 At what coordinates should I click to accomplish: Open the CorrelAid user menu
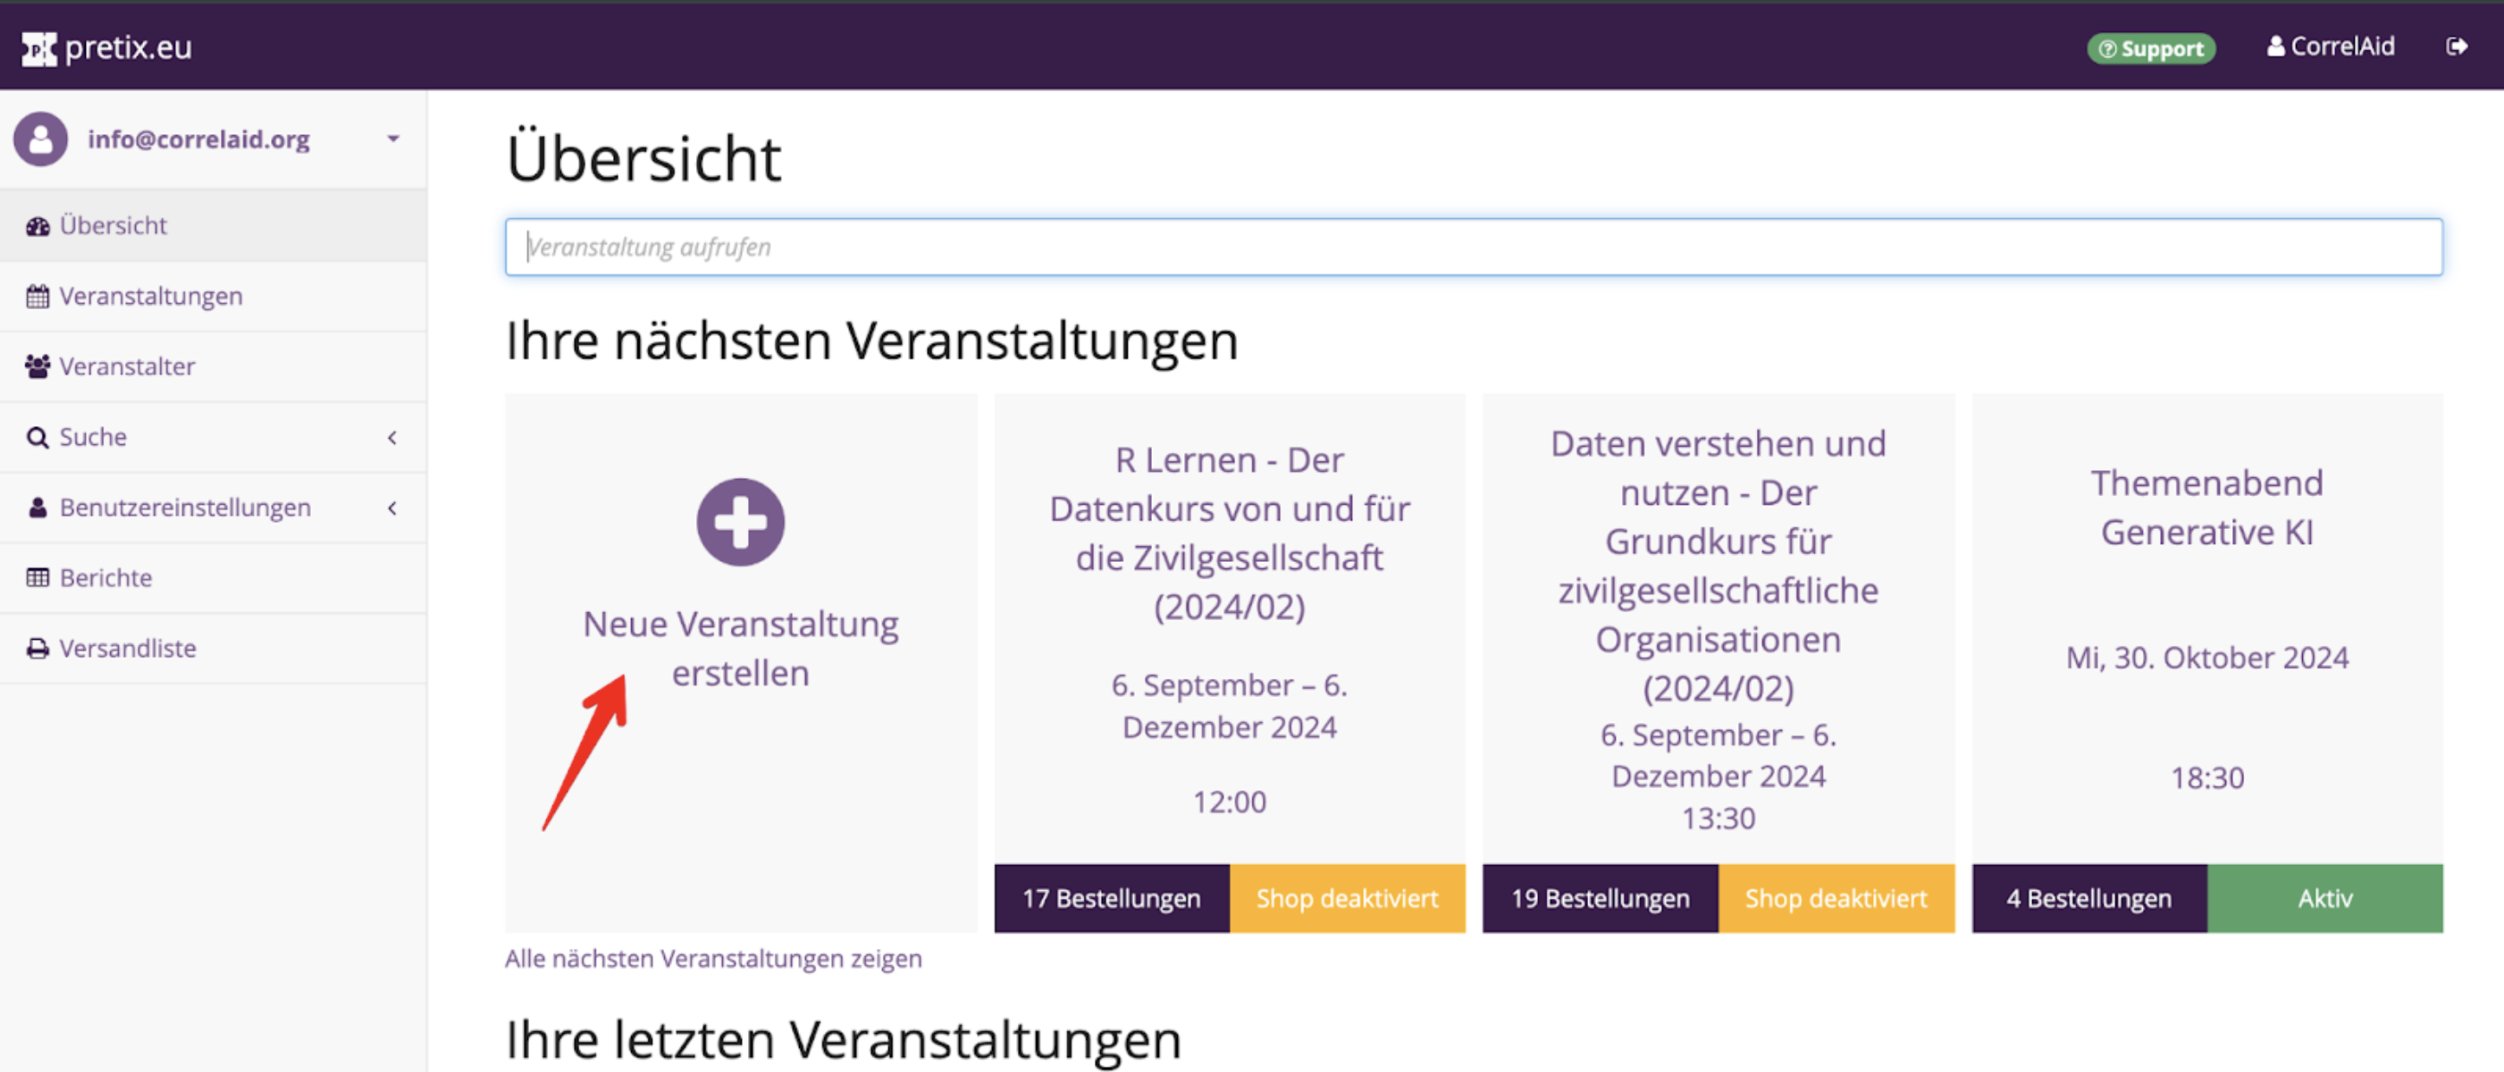[2330, 47]
